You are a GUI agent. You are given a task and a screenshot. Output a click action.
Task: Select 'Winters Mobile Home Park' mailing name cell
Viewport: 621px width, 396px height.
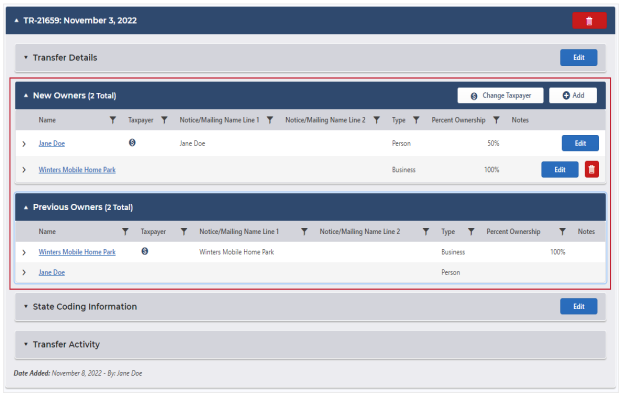tap(236, 252)
